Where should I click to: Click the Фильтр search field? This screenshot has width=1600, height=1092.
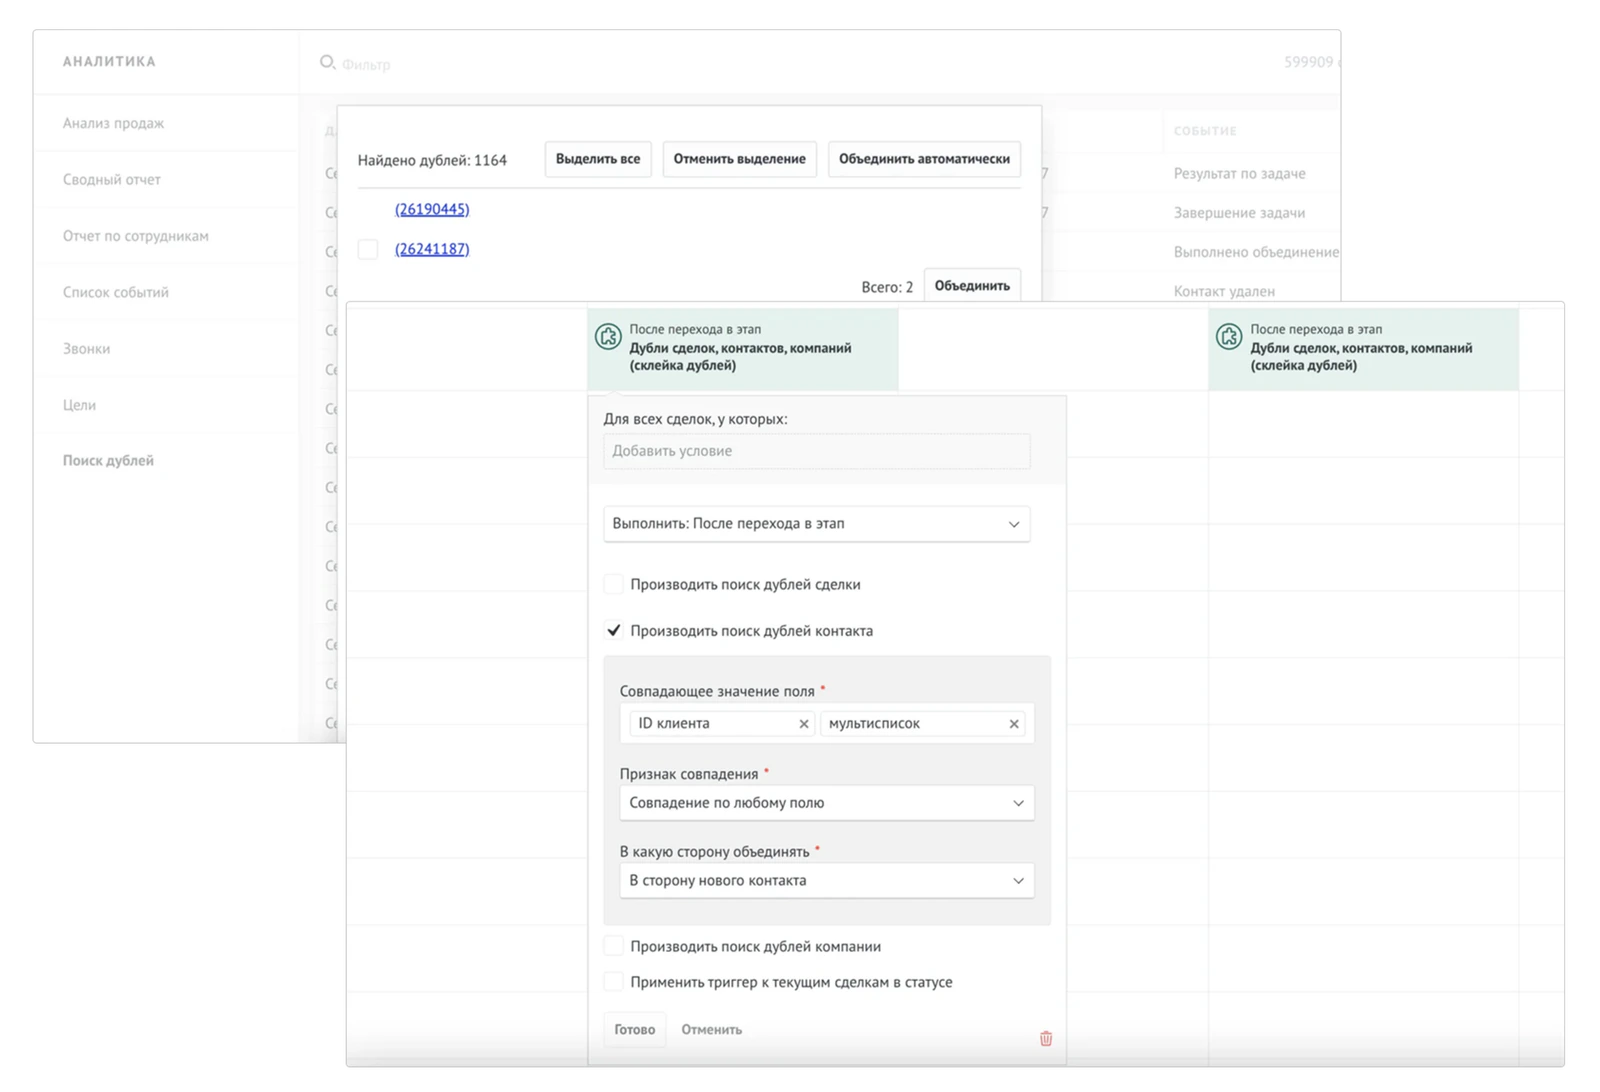(366, 64)
